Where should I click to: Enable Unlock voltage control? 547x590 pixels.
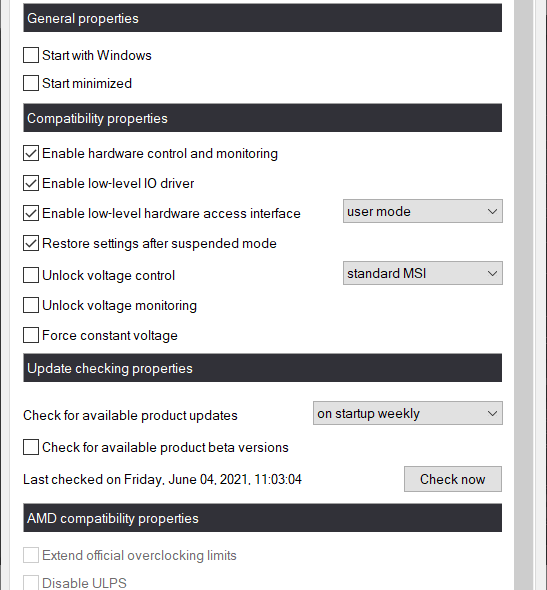31,275
